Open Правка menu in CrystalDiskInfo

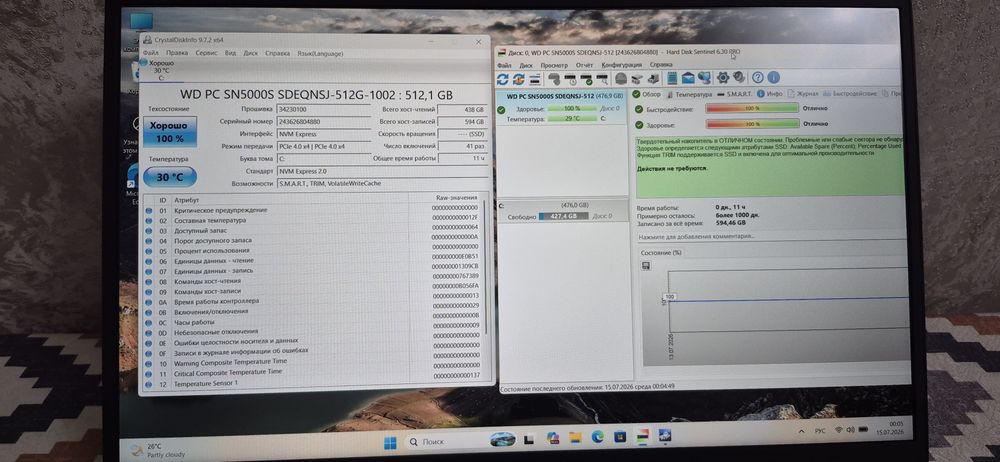(x=177, y=53)
